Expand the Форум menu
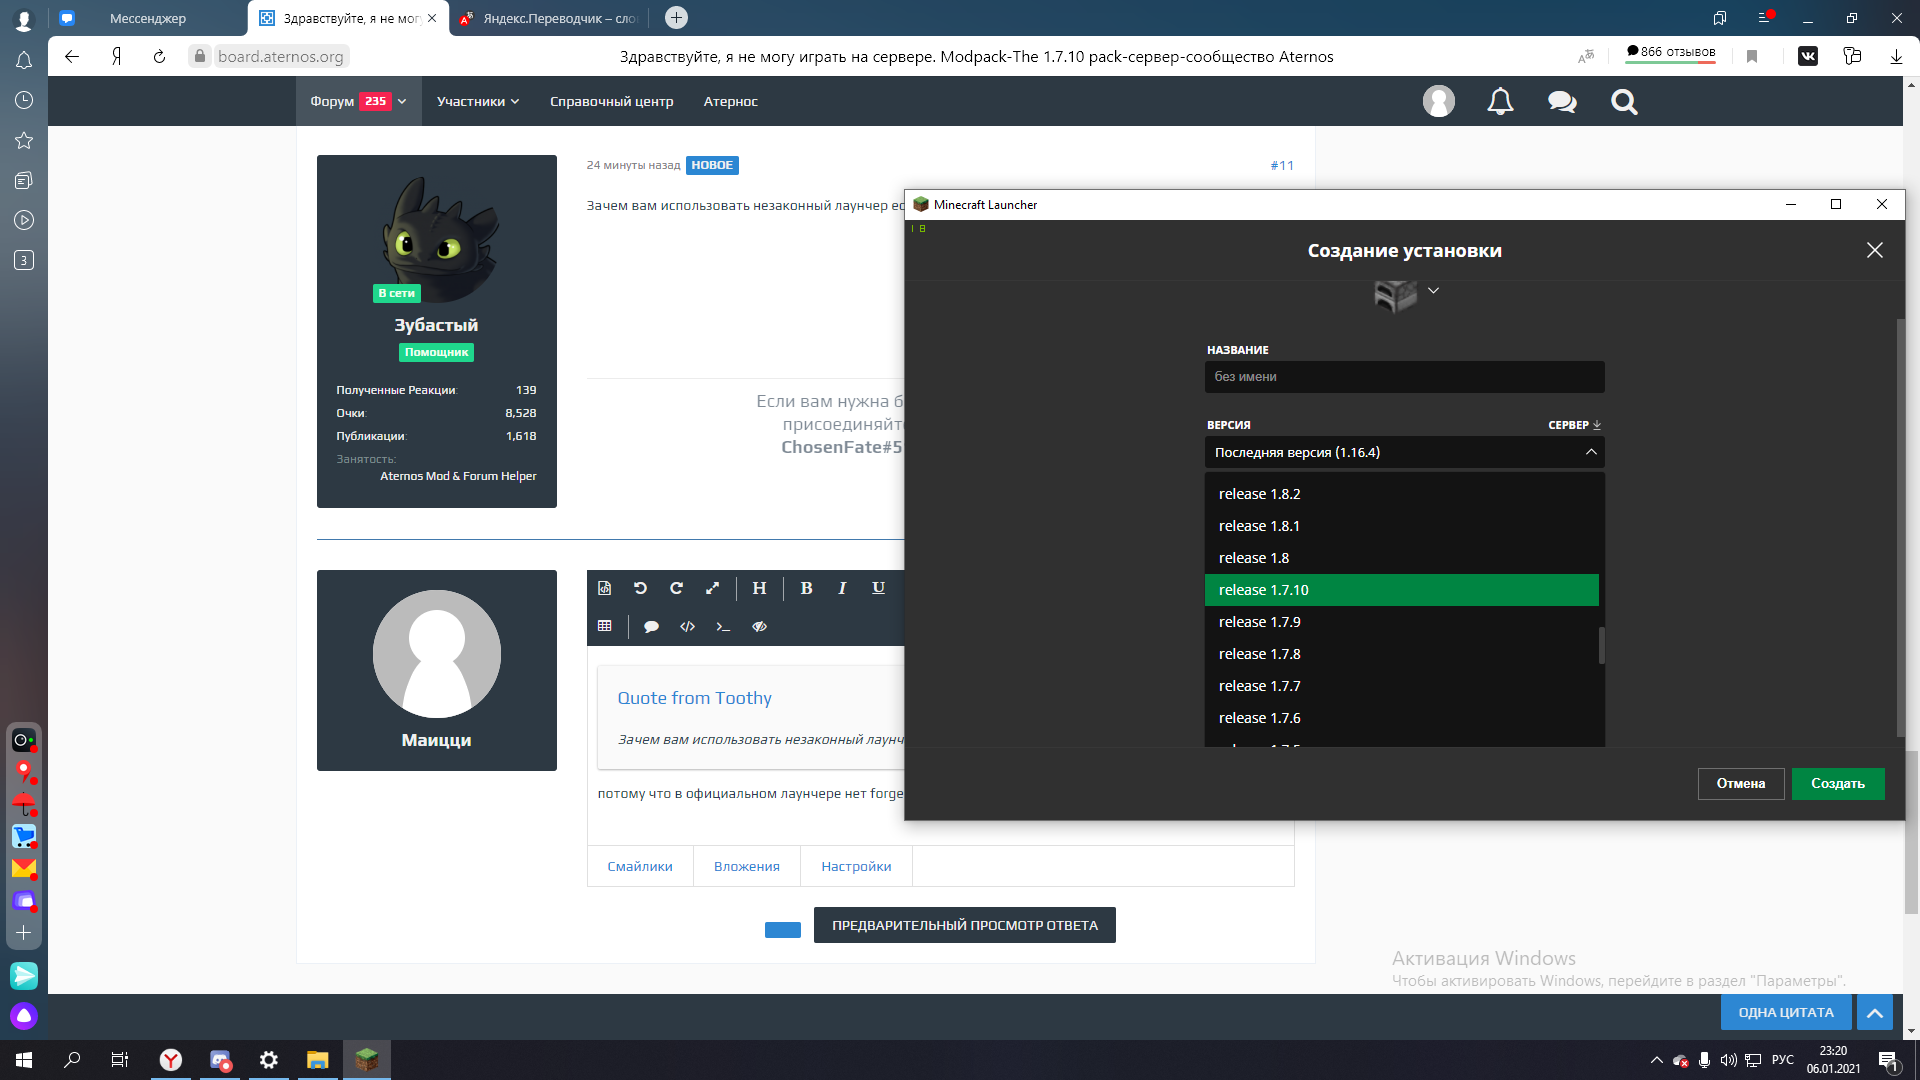 click(x=358, y=101)
